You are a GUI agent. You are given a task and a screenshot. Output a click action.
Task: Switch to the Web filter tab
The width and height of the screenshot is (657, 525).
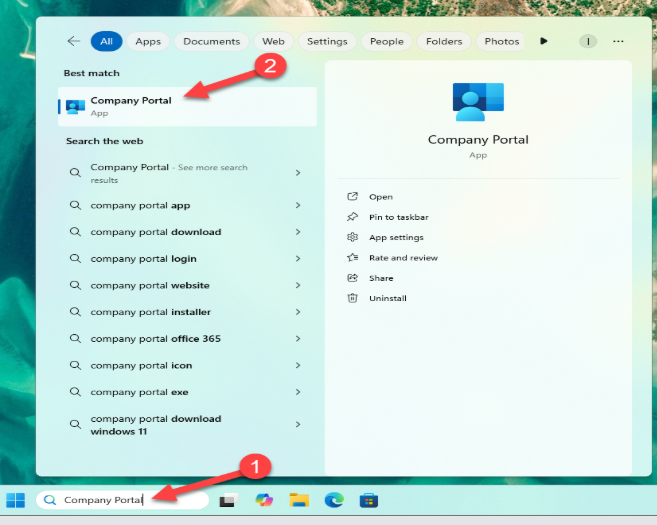point(273,41)
